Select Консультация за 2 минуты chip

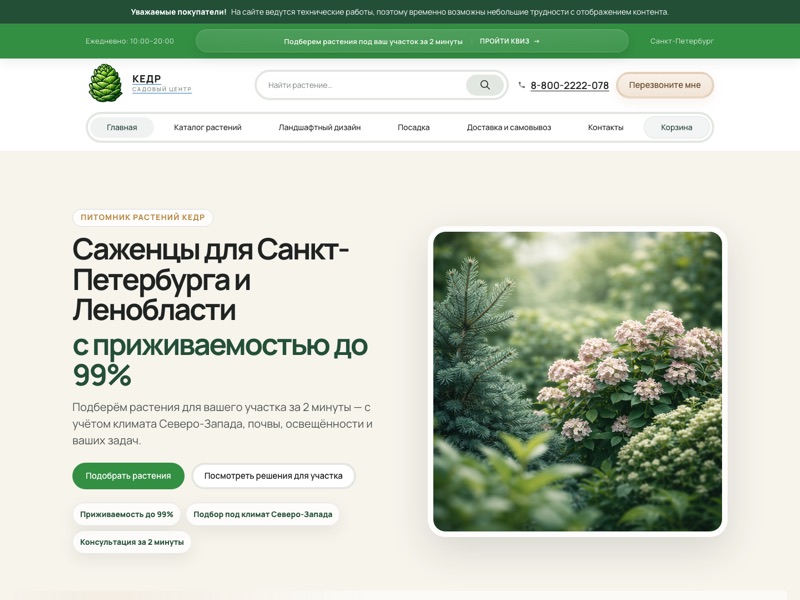coord(132,542)
